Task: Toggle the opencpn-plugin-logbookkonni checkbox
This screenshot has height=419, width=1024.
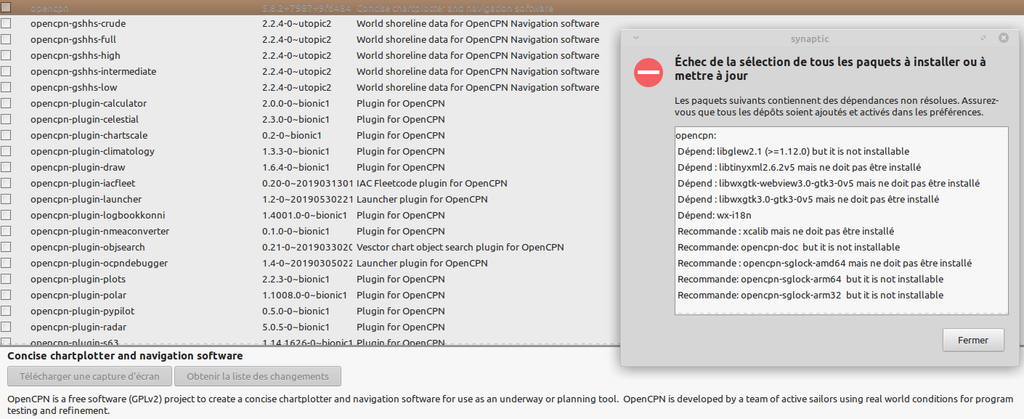Action: 6,215
